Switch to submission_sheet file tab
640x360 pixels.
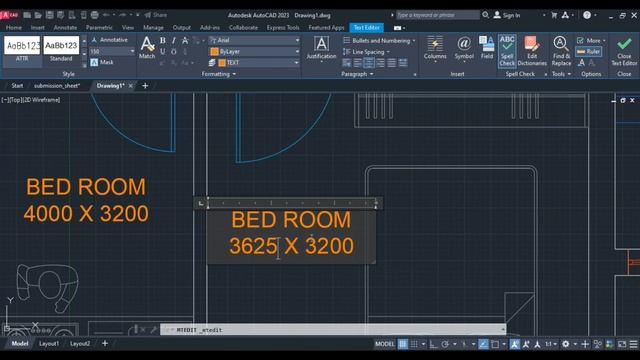click(57, 86)
